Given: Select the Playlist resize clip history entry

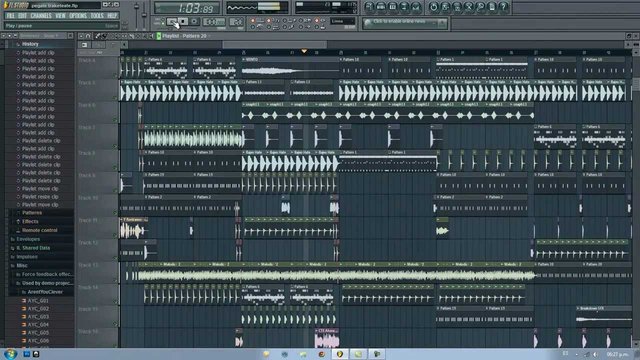Looking at the screenshot, I should point(40,197).
